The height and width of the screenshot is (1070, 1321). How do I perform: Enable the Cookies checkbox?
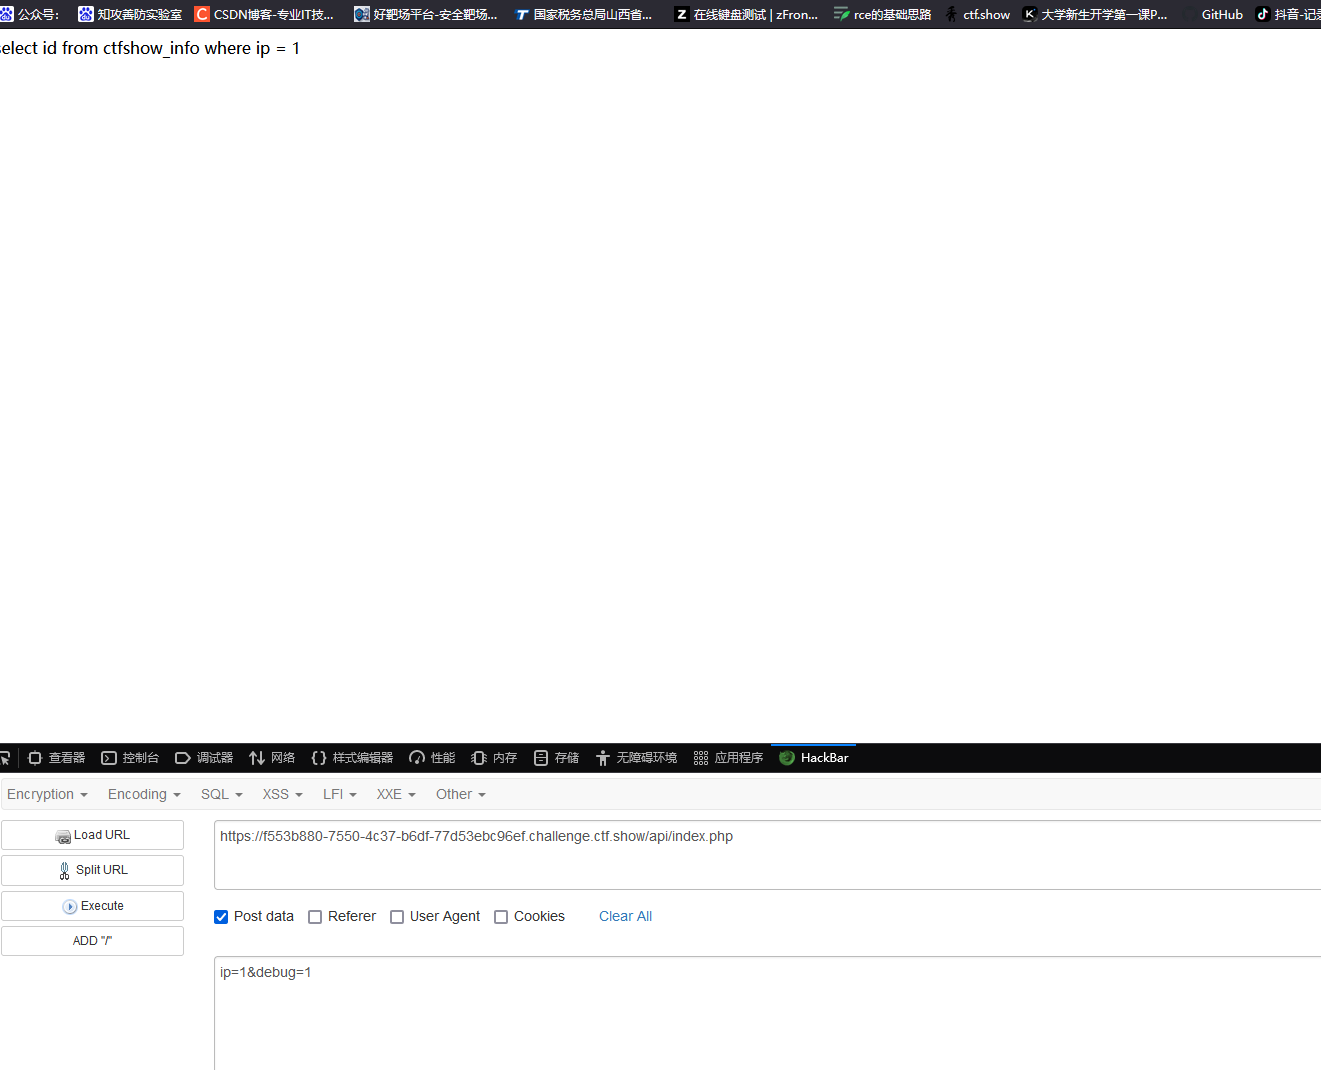501,917
